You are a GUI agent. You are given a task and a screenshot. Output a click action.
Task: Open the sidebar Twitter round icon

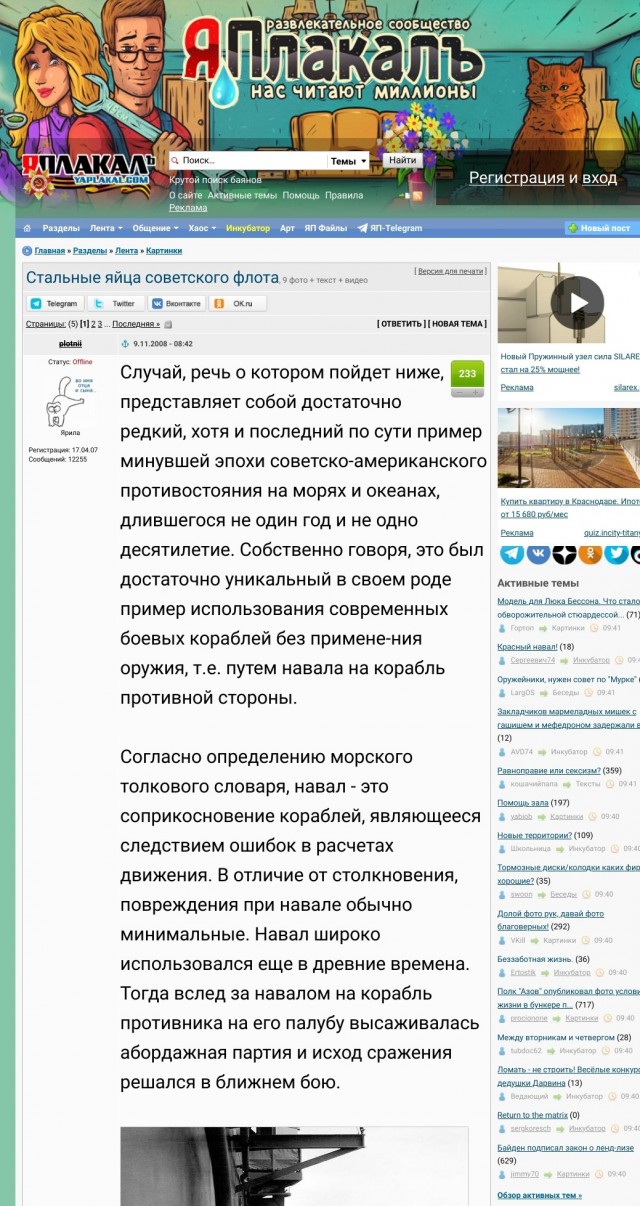coord(616,553)
